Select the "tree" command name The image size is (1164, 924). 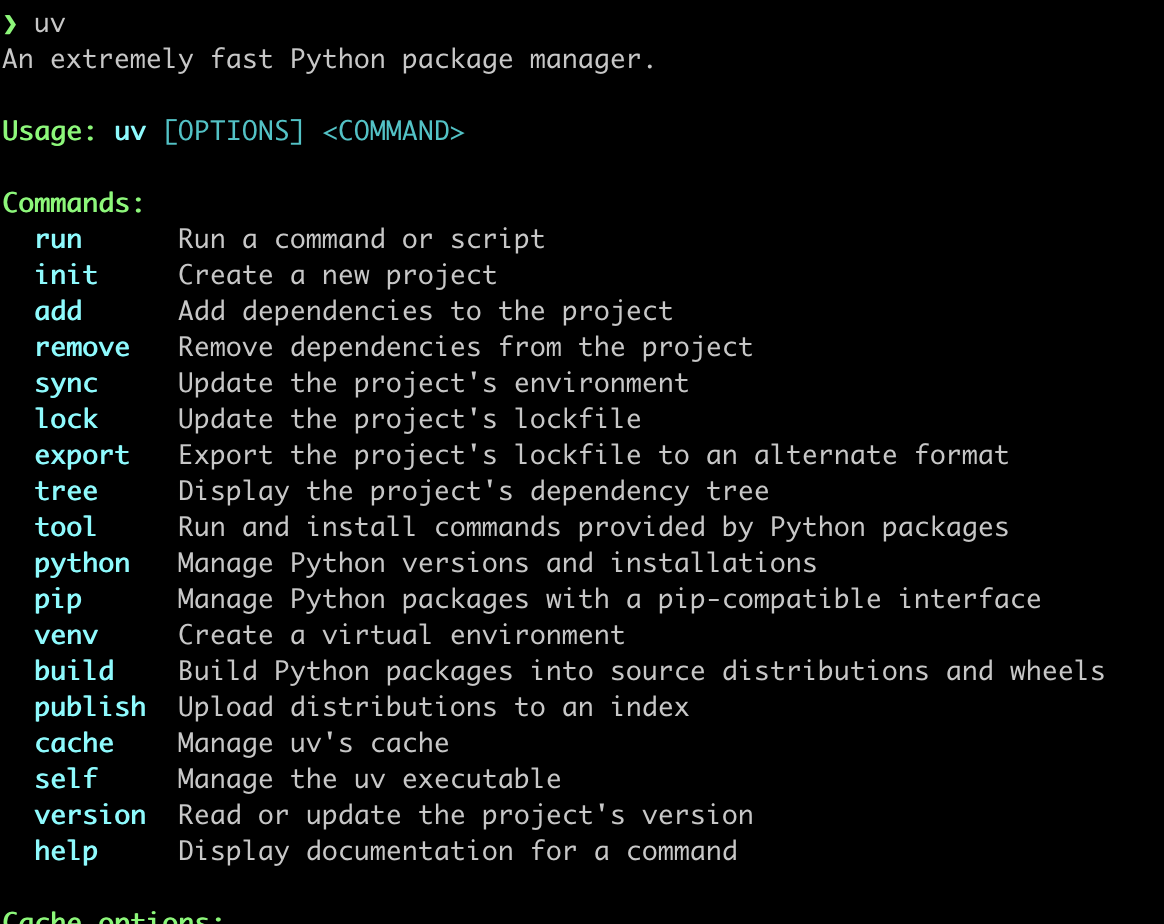pos(66,492)
